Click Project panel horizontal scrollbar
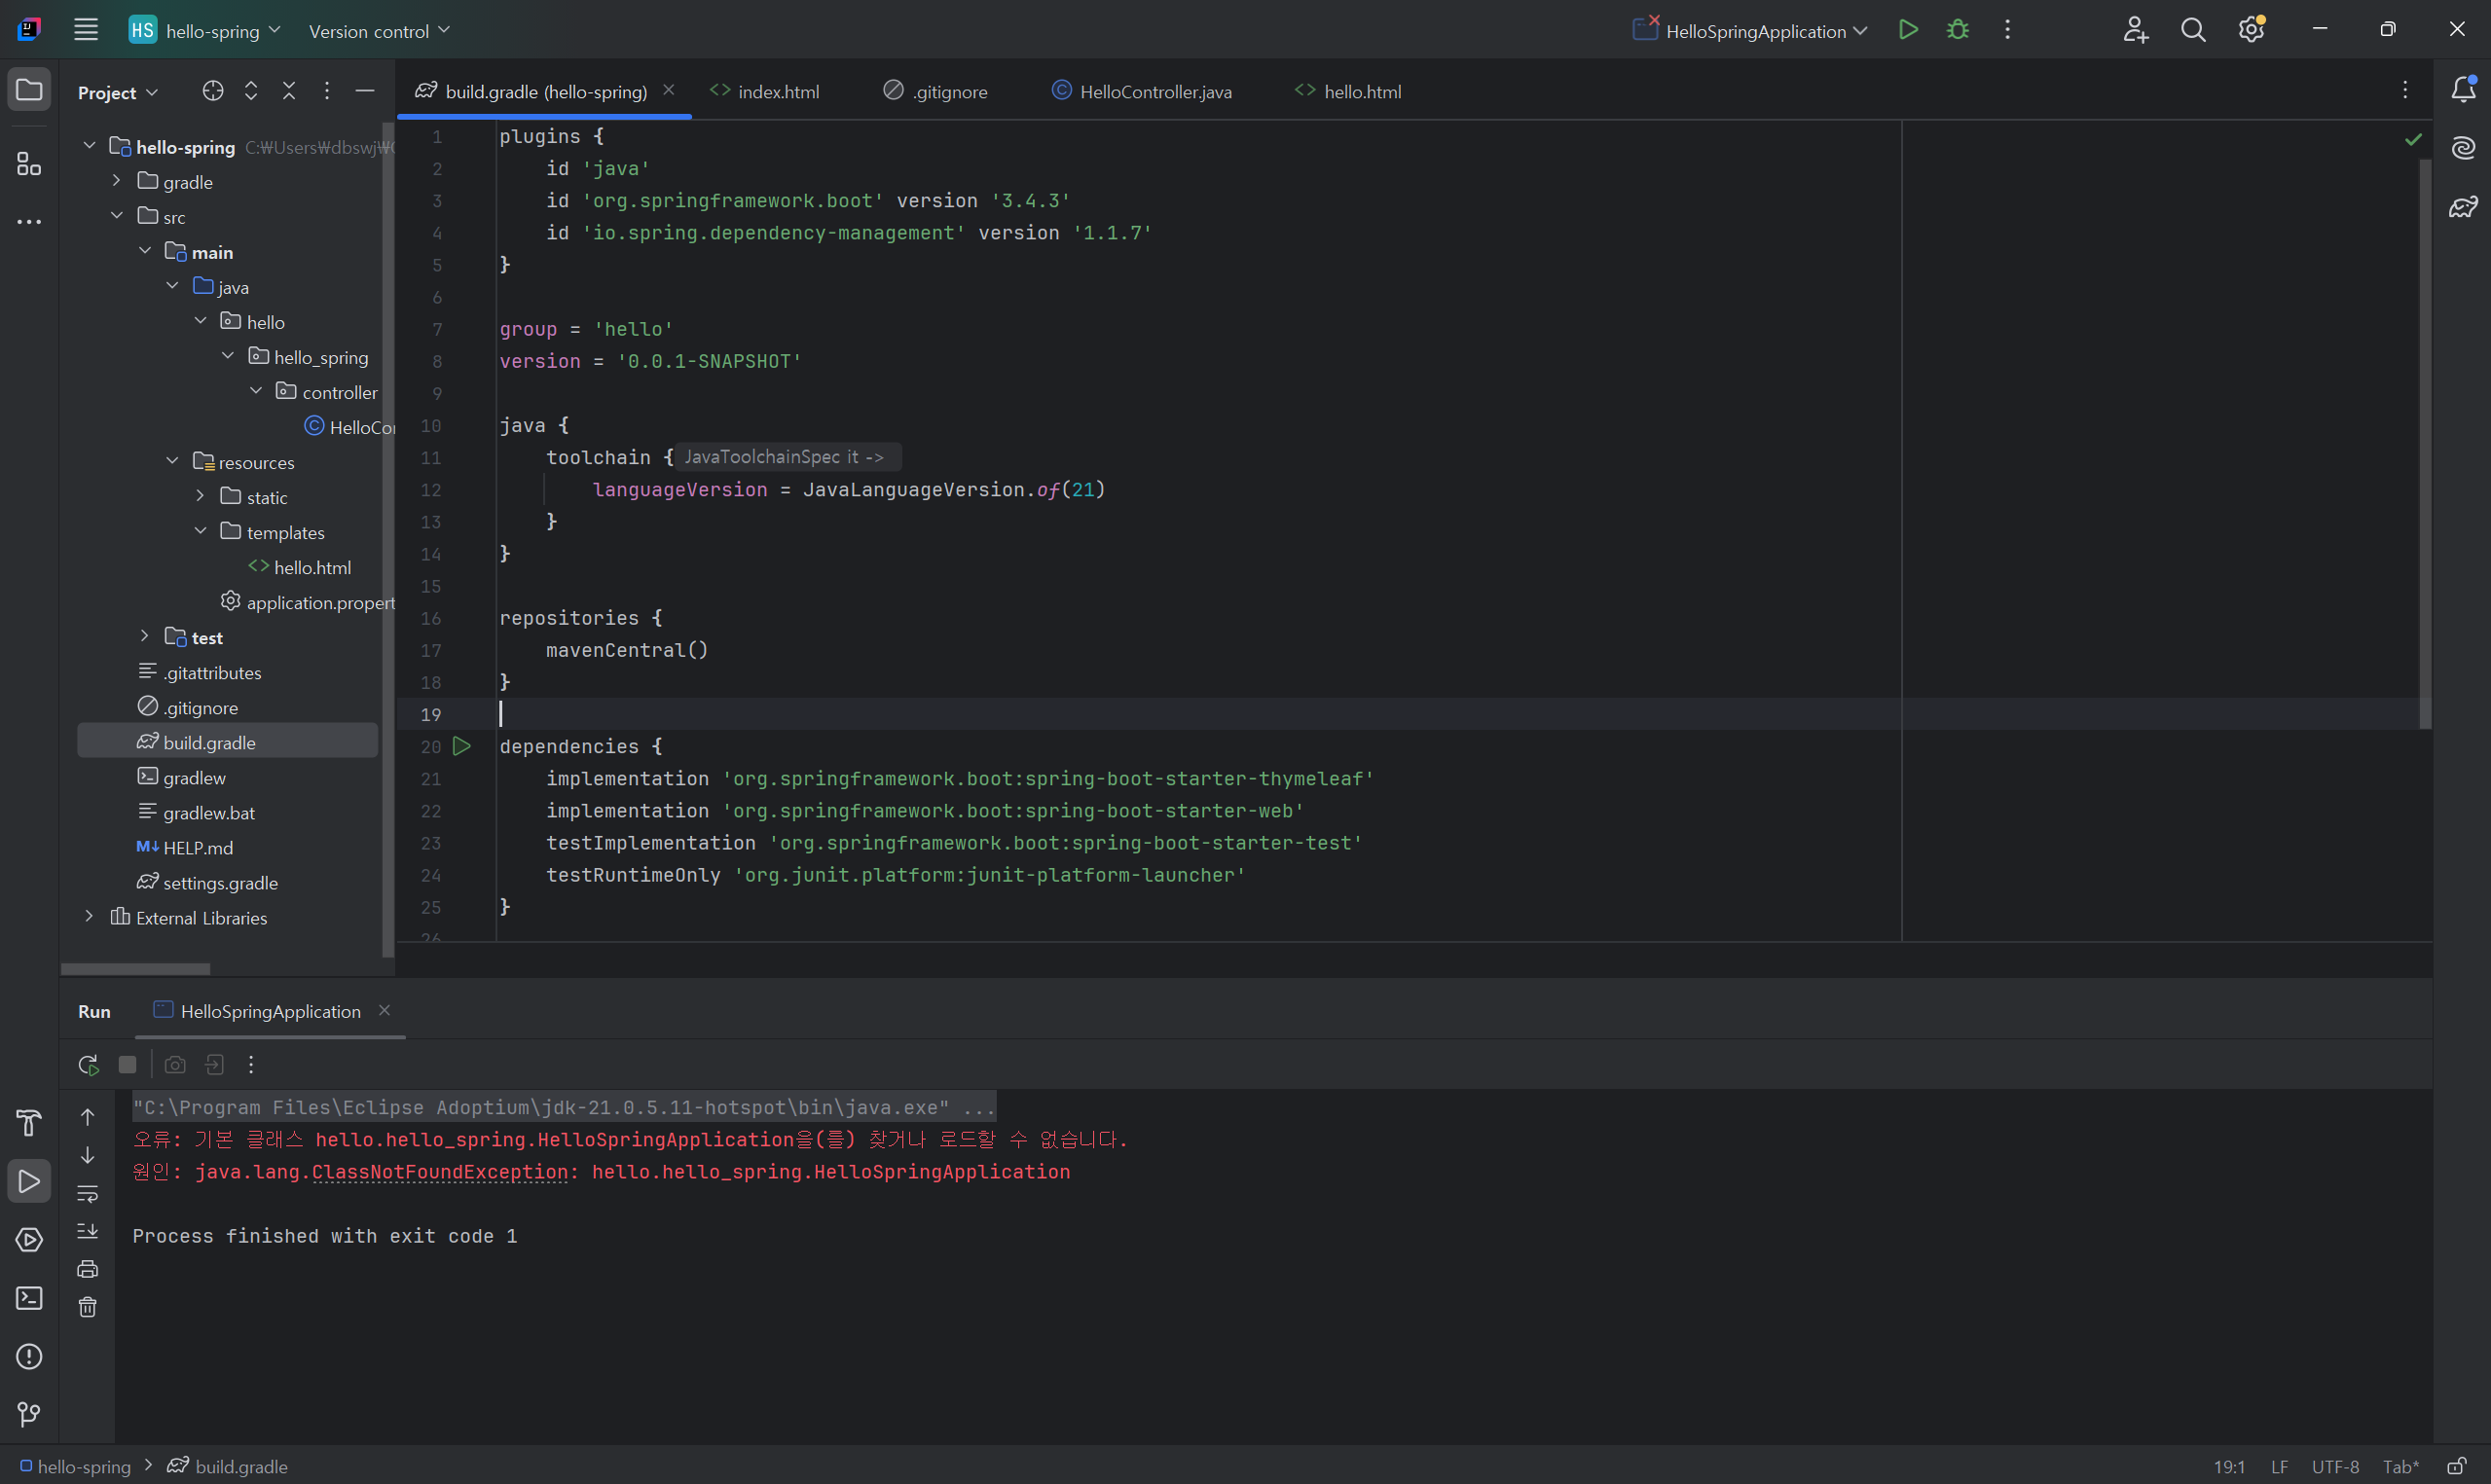 pos(136,968)
